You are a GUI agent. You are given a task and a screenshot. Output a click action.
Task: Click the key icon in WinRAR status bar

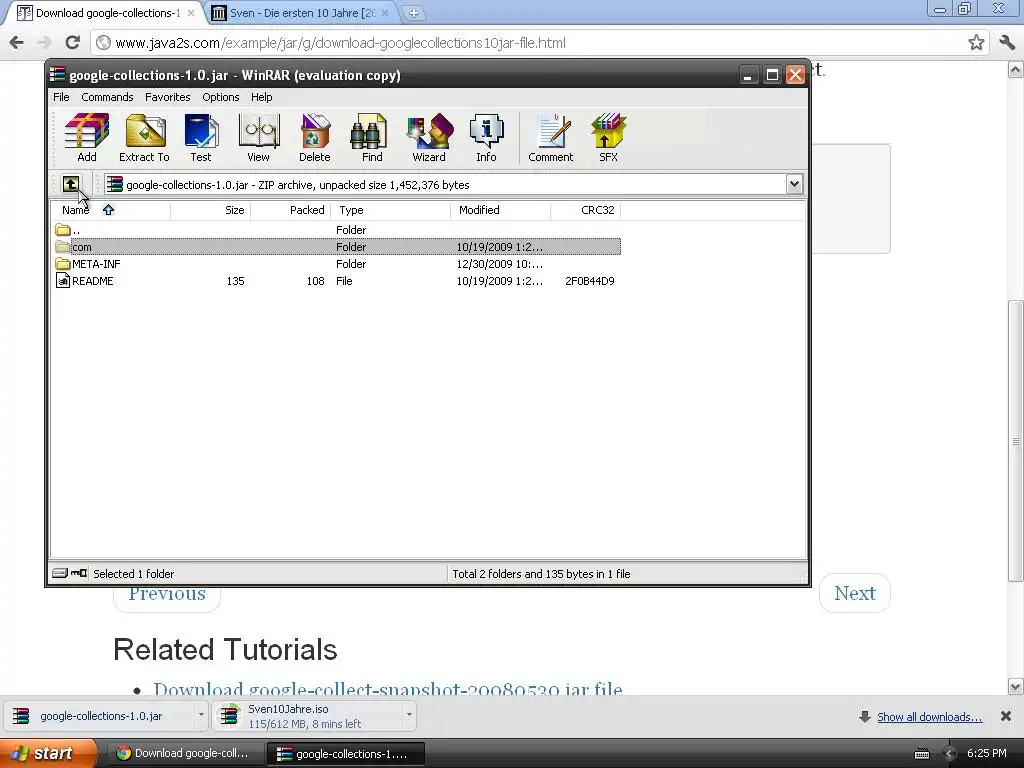[x=79, y=573]
